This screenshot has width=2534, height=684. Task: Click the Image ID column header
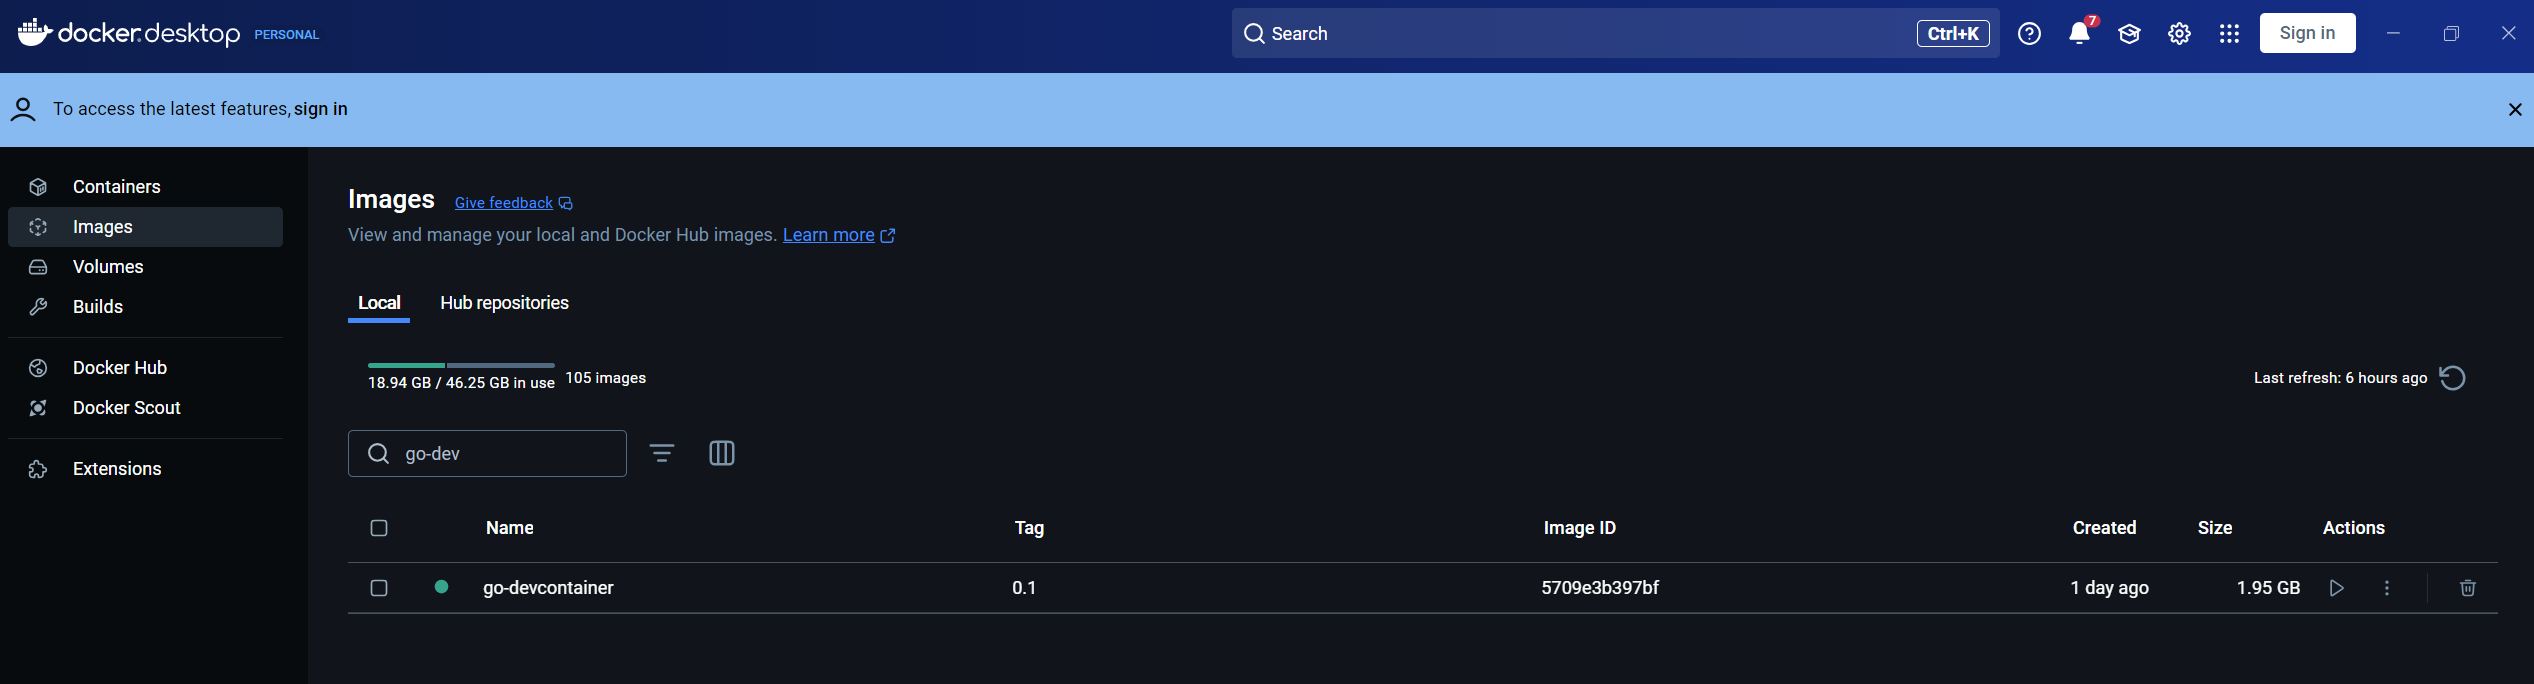tap(1579, 528)
